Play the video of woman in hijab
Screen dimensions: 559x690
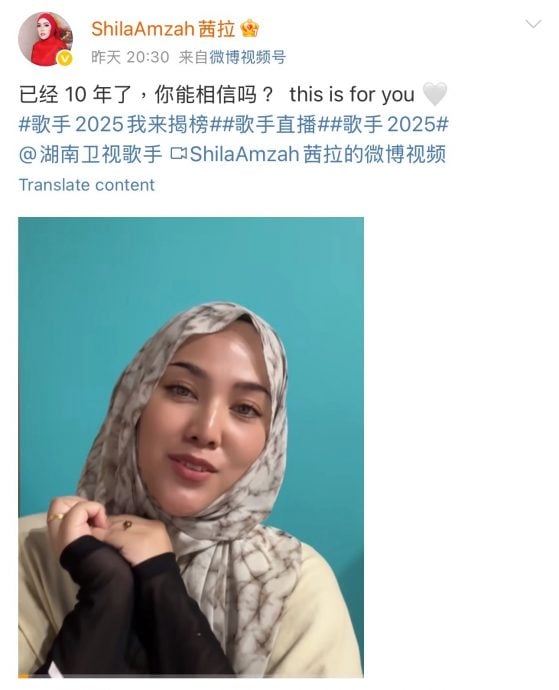(191, 447)
